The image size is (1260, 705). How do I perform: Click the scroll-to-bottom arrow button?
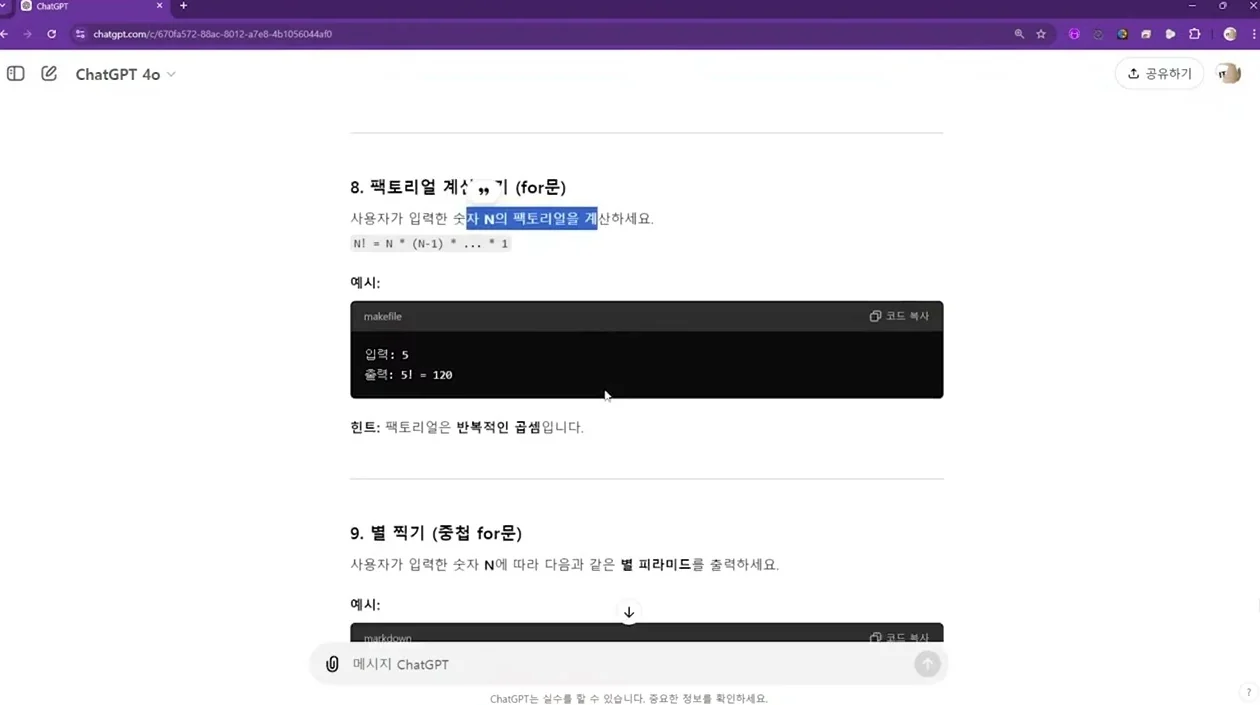pos(629,612)
